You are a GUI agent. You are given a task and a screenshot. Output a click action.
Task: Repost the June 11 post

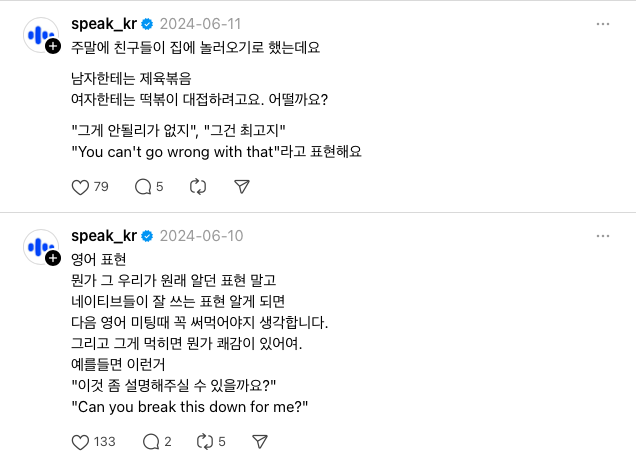click(x=197, y=186)
